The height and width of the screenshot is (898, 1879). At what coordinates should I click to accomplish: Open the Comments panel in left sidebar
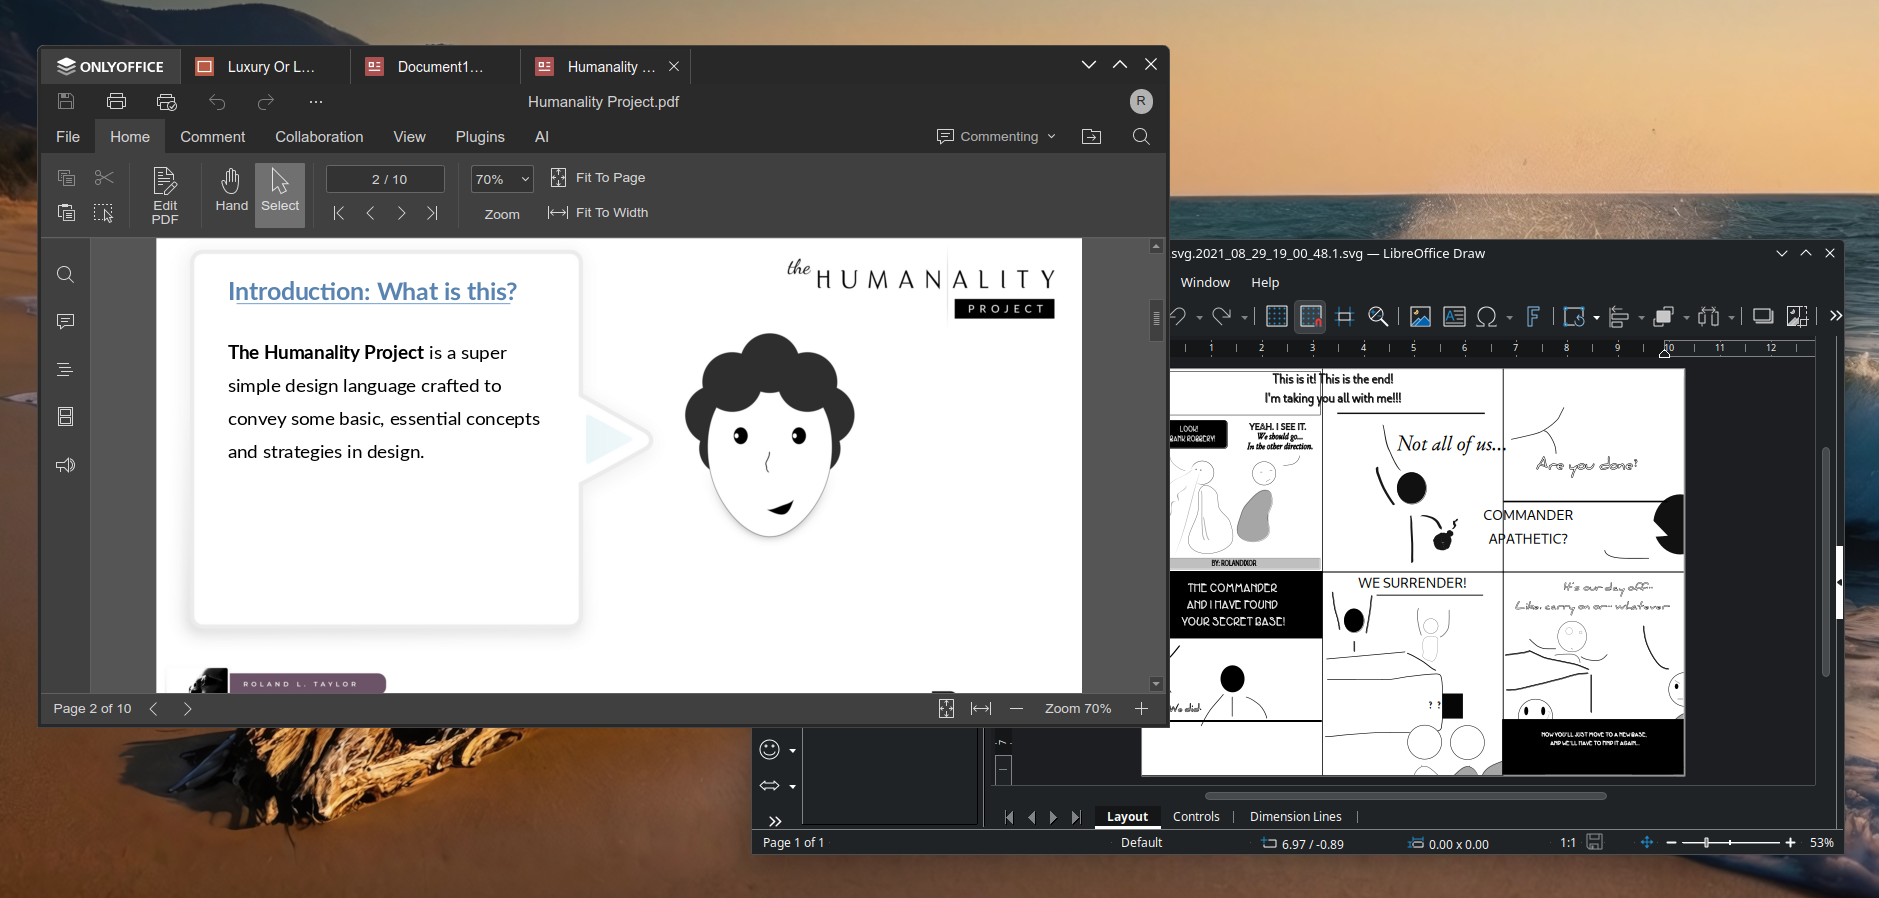coord(66,322)
